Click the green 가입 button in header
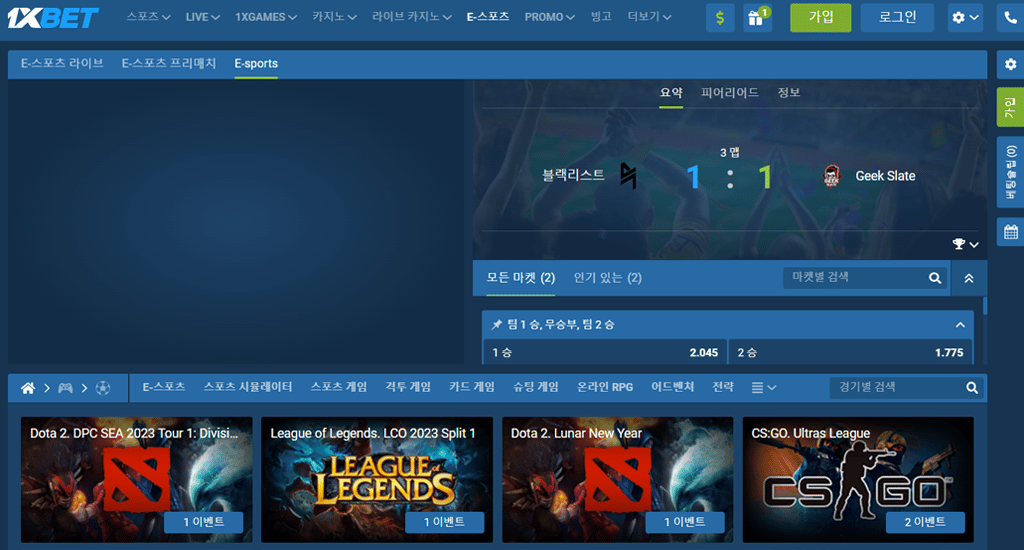1024x550 pixels. [x=820, y=18]
